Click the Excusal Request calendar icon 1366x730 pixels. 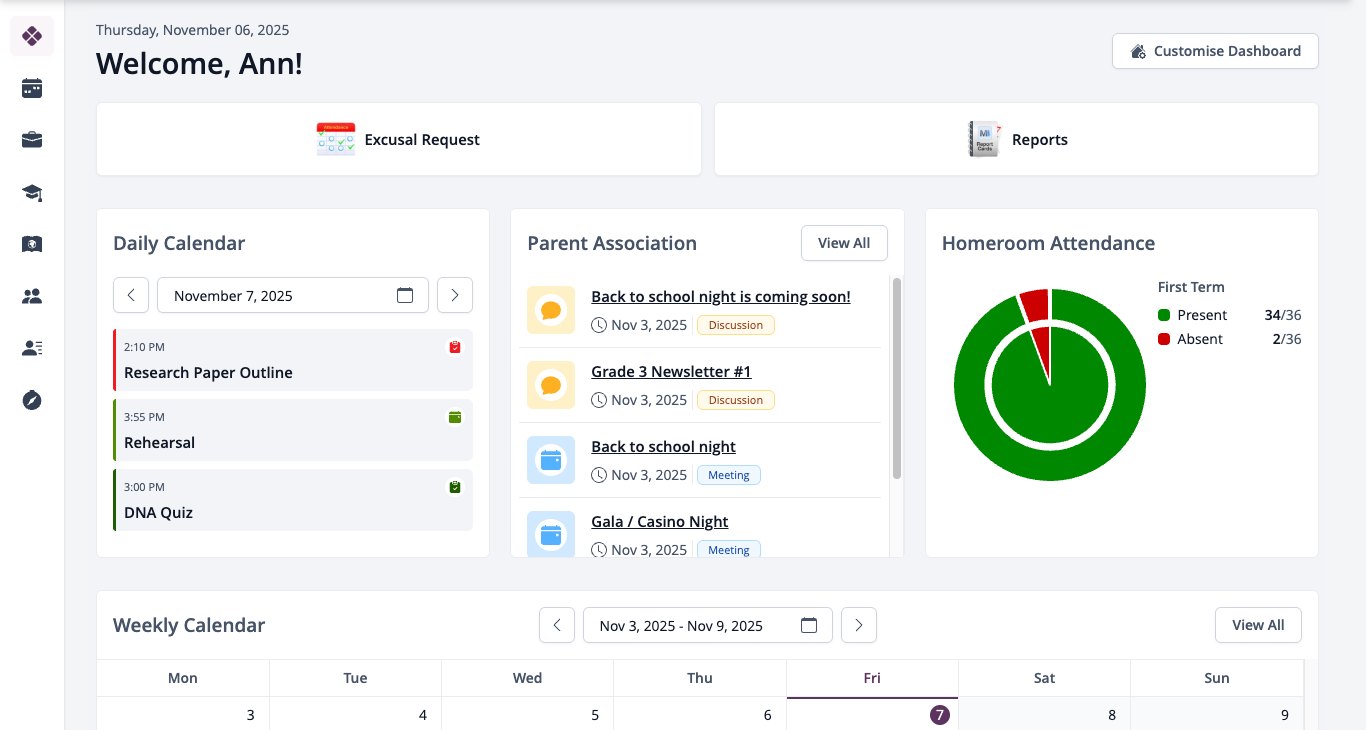click(336, 139)
